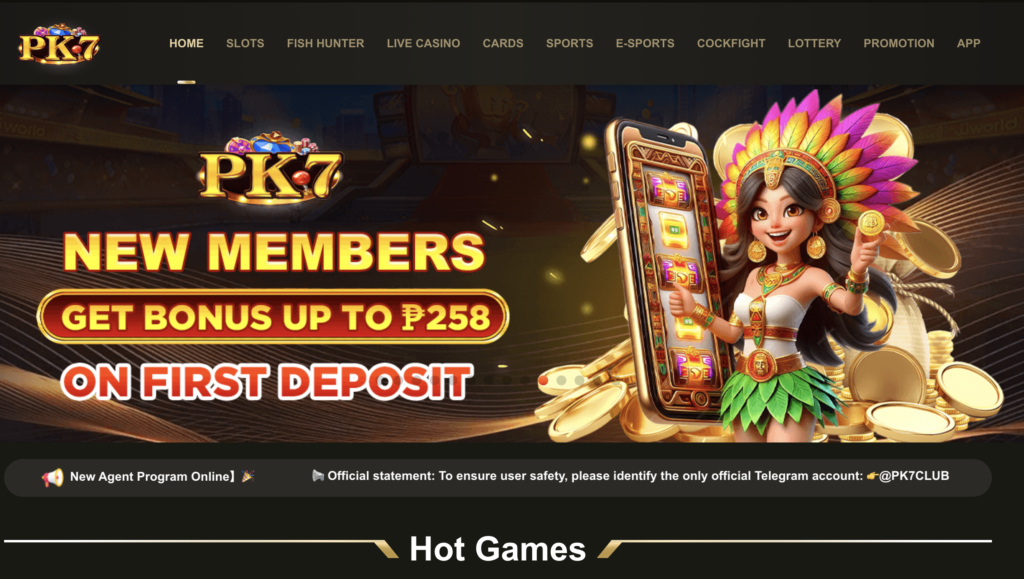This screenshot has width=1024, height=579.
Task: Click the gold coin held by the character
Action: (871, 223)
